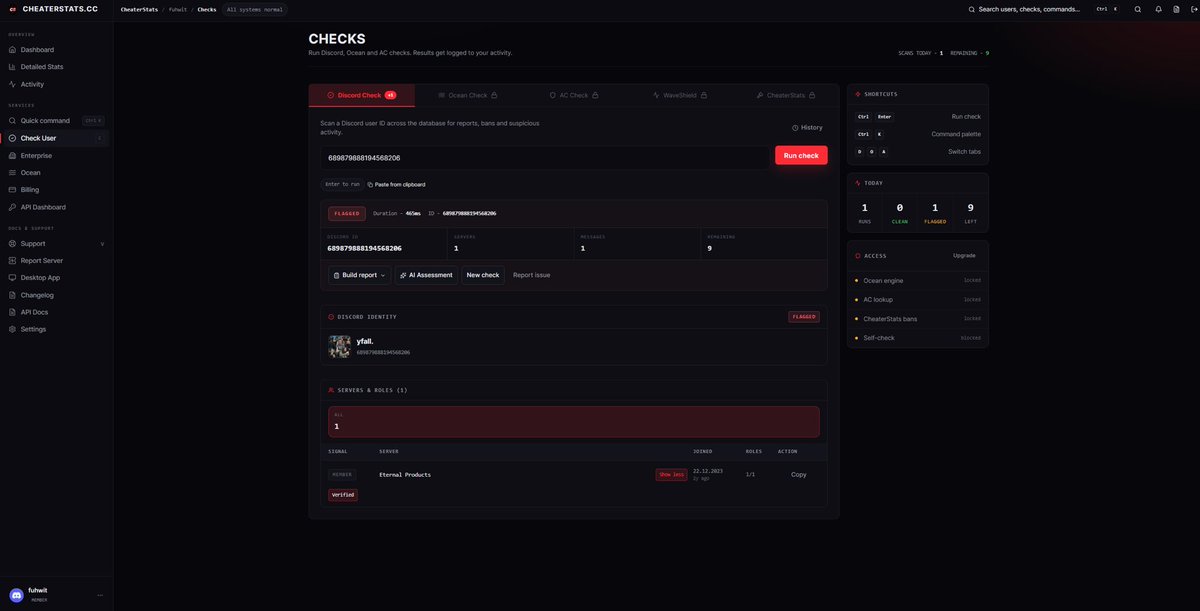1200x611 pixels.
Task: Open the Build report dropdown
Action: [x=359, y=275]
